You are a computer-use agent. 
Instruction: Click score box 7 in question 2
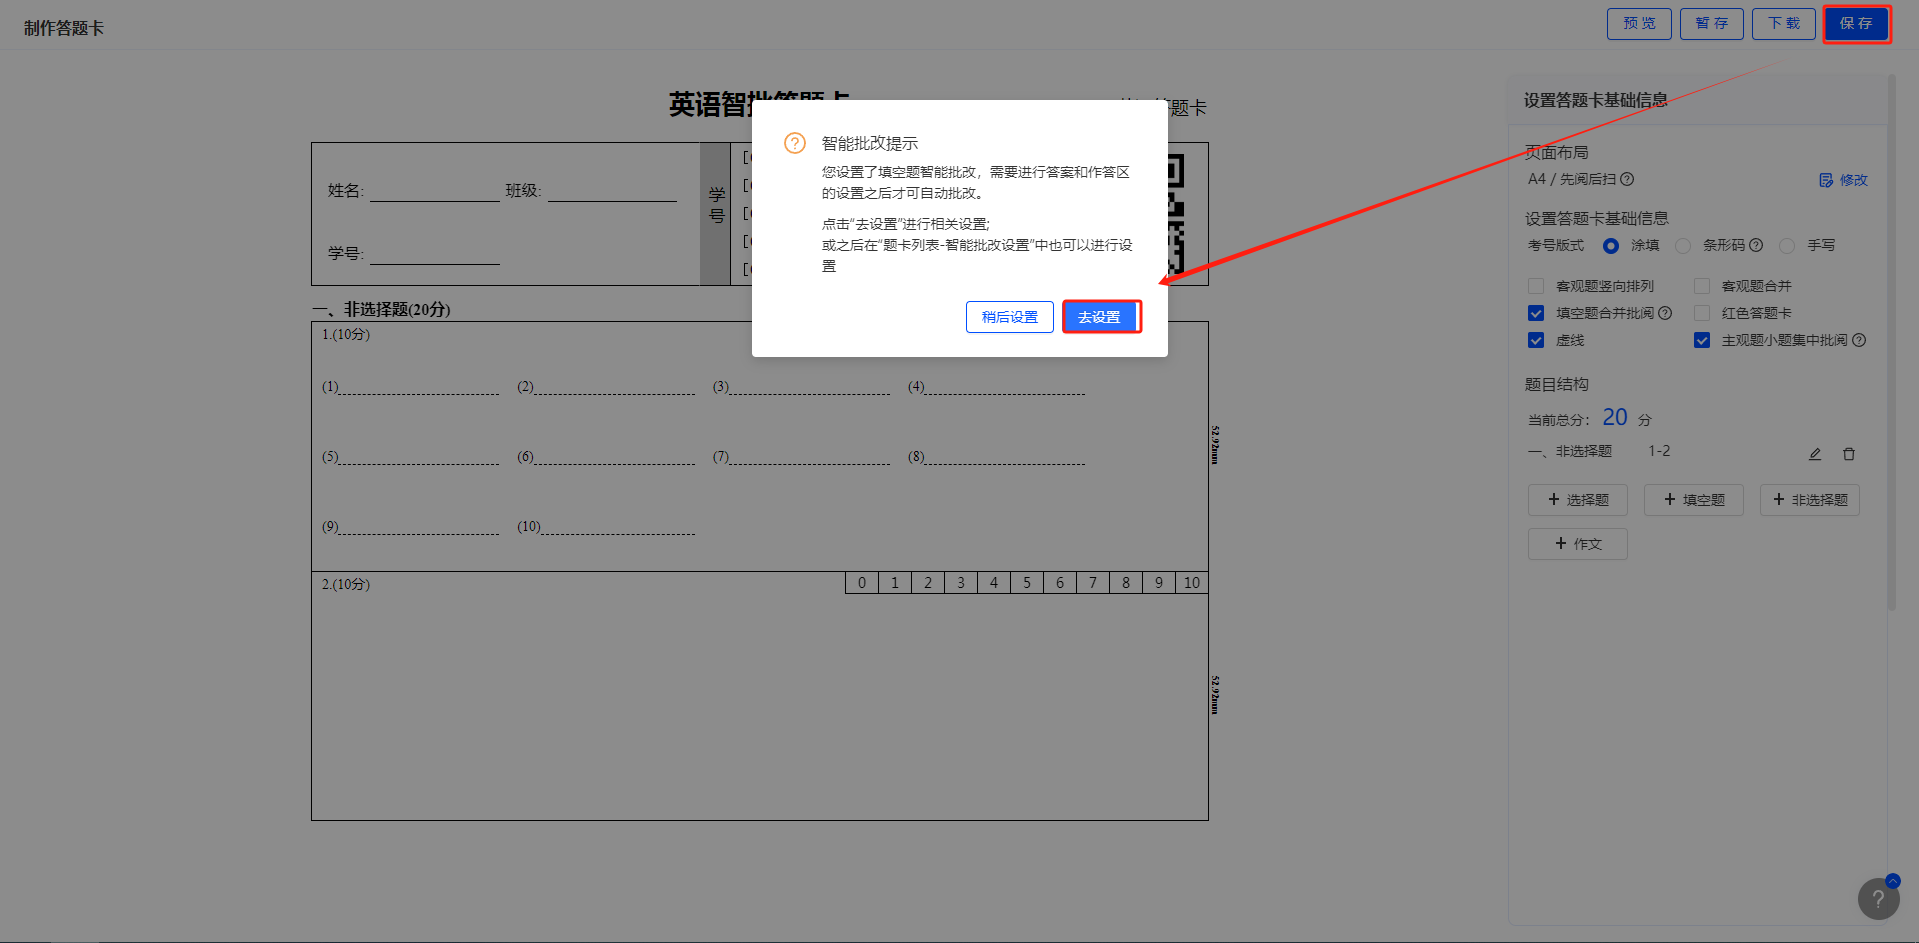point(1093,583)
